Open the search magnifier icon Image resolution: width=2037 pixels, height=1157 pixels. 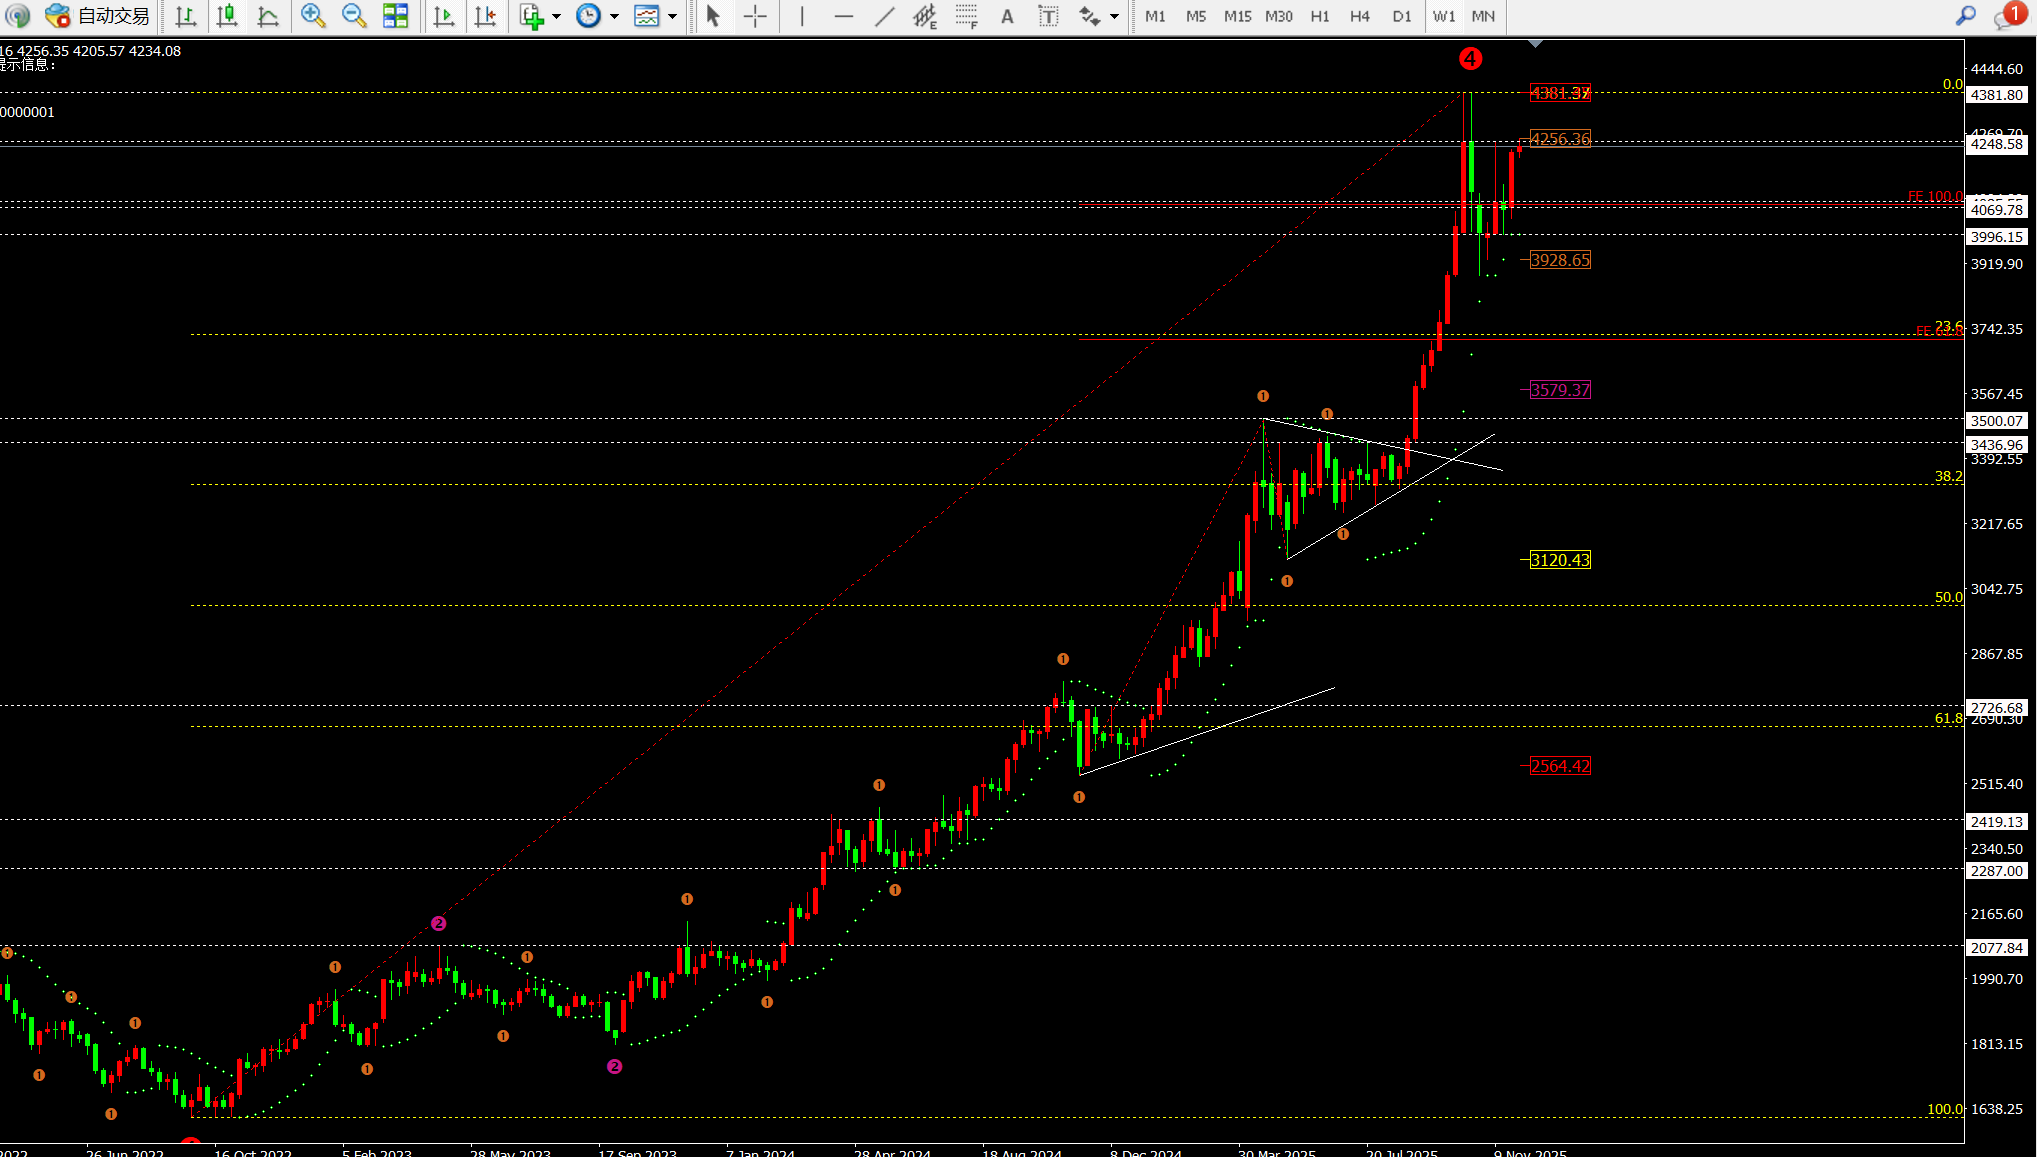(1966, 16)
